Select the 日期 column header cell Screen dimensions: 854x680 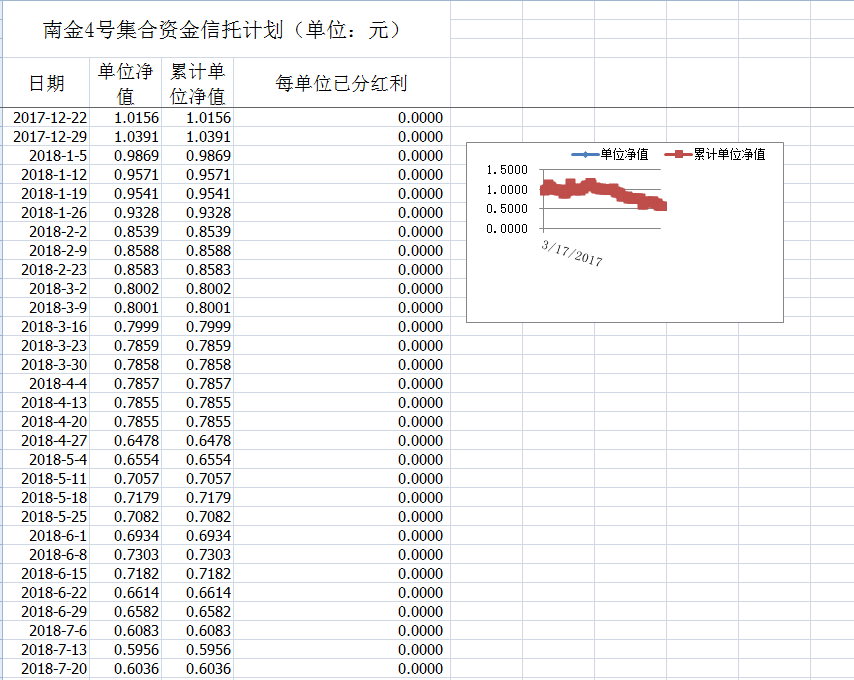click(46, 83)
